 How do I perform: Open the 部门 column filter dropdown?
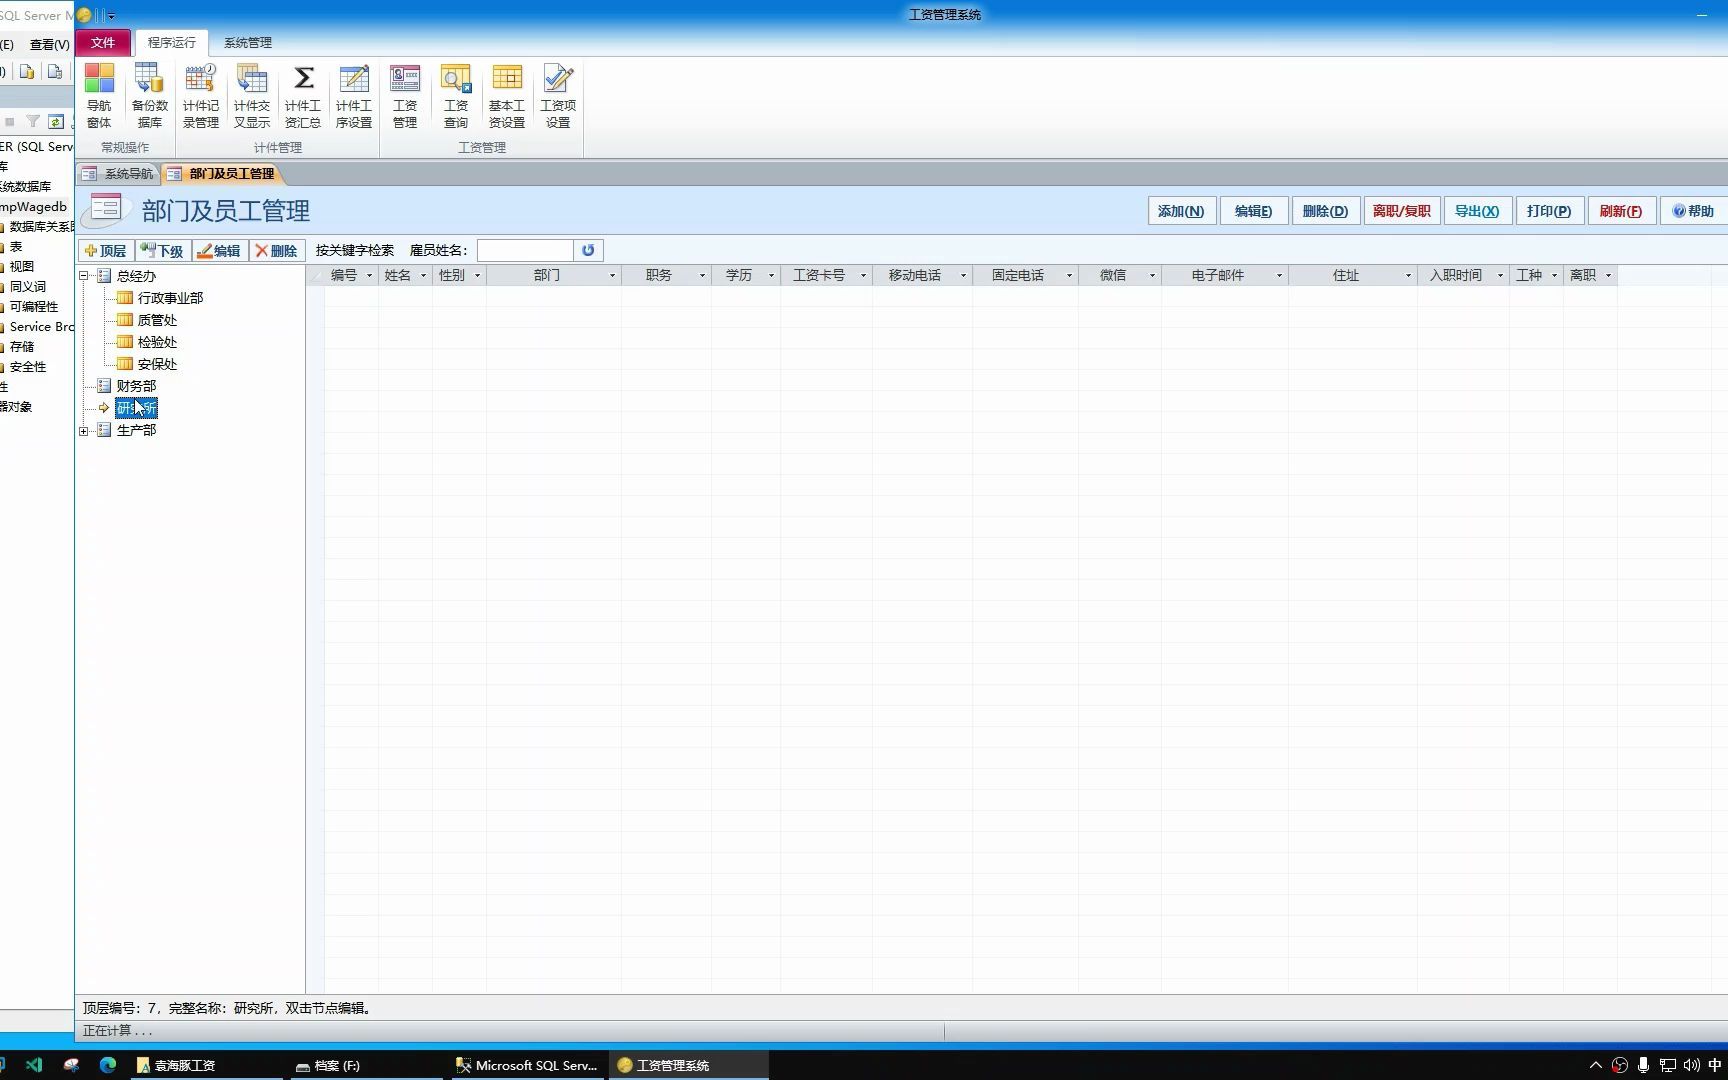612,275
